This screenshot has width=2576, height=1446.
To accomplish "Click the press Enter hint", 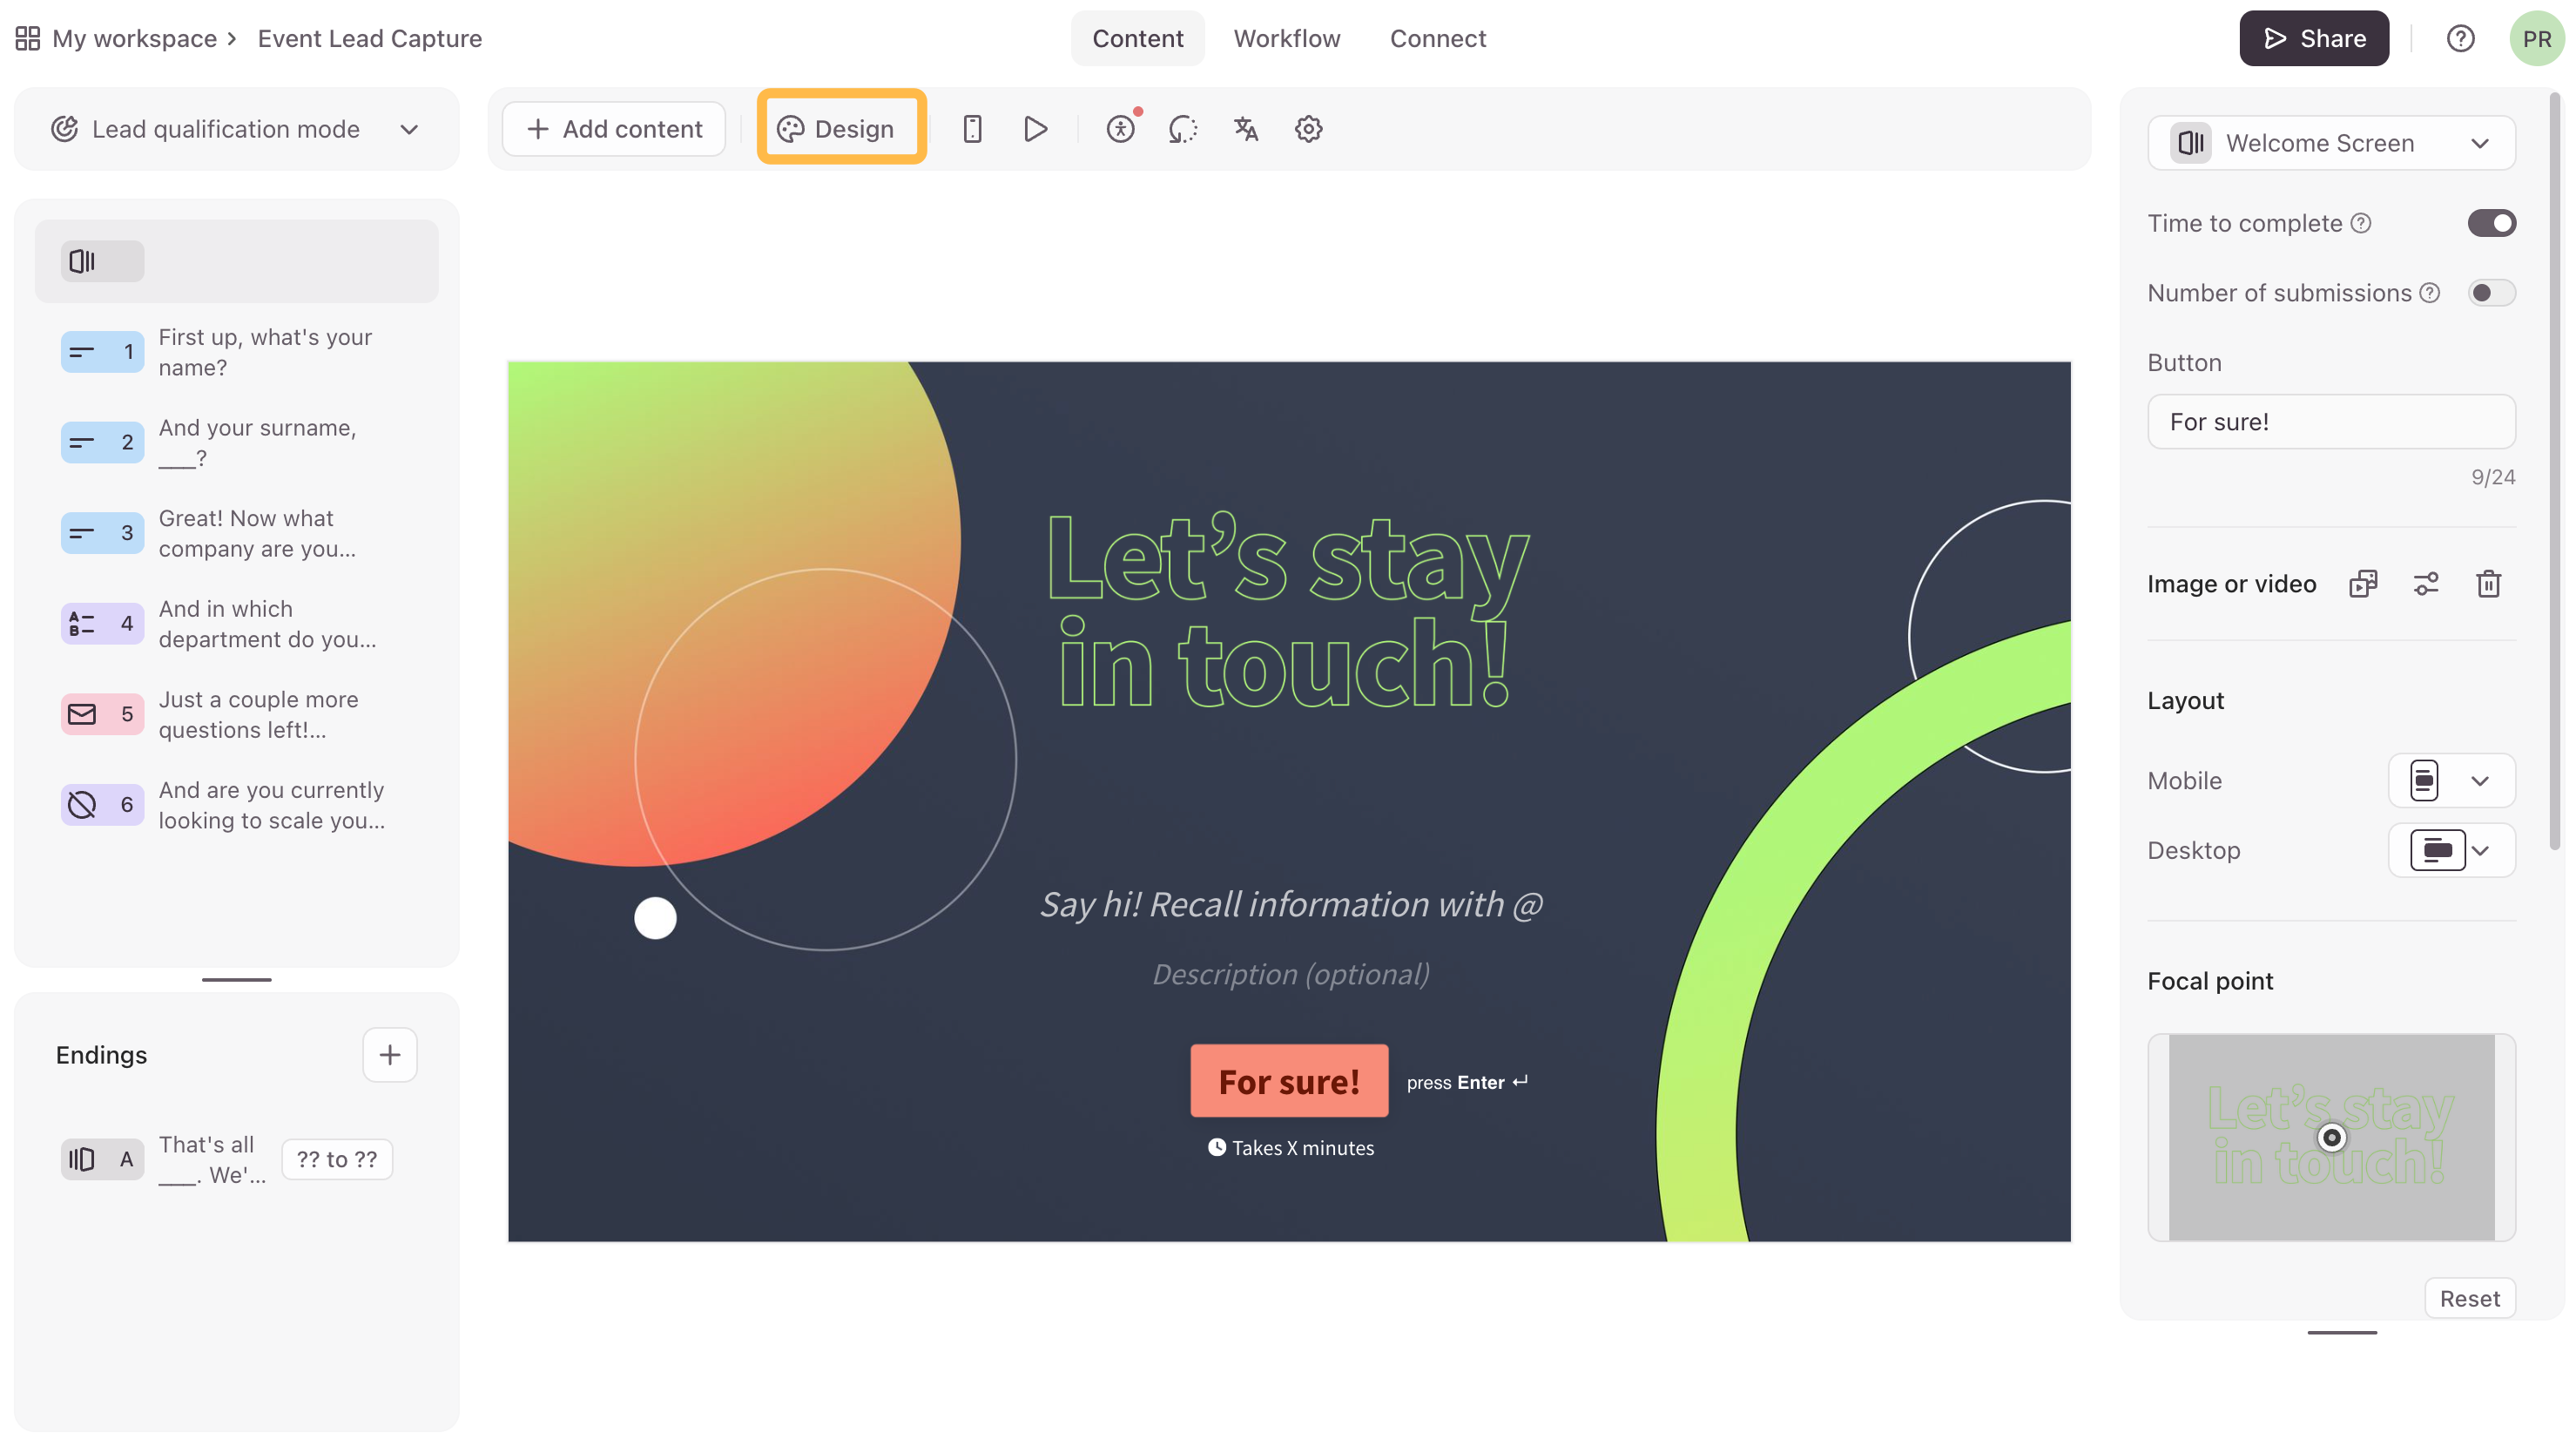I will [x=1467, y=1082].
